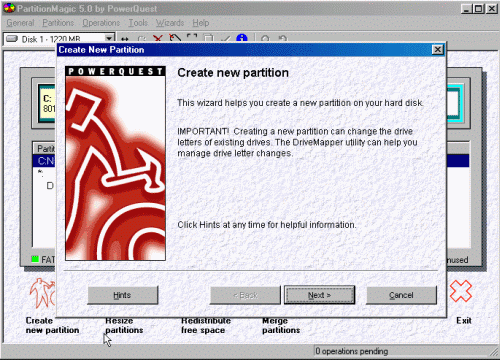The width and height of the screenshot is (500, 360).
Task: Click the brackets-shaped toolbar icon
Action: pos(192,38)
